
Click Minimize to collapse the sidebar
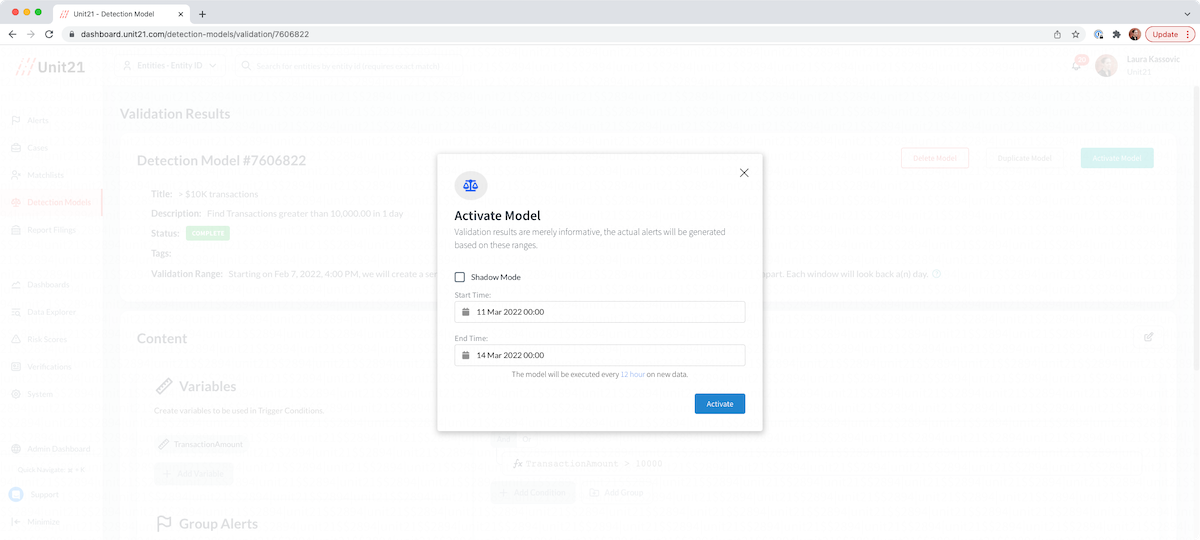[x=35, y=522]
